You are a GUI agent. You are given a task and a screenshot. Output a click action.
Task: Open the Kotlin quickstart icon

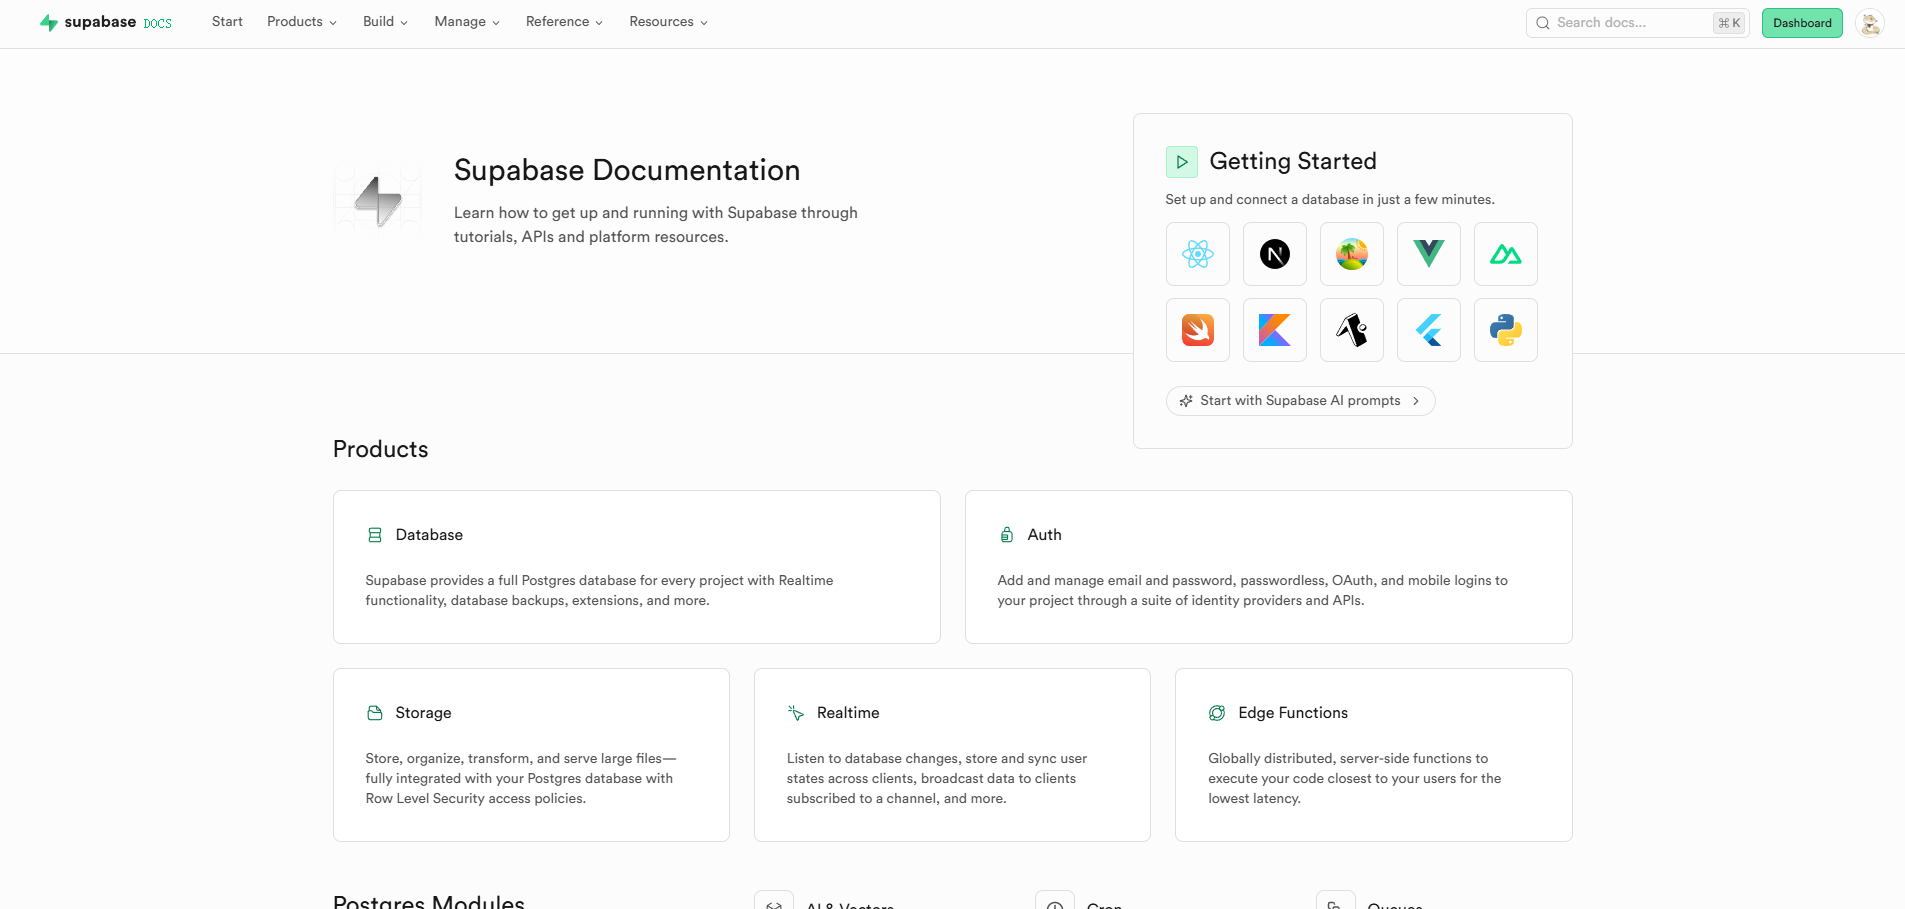1274,330
